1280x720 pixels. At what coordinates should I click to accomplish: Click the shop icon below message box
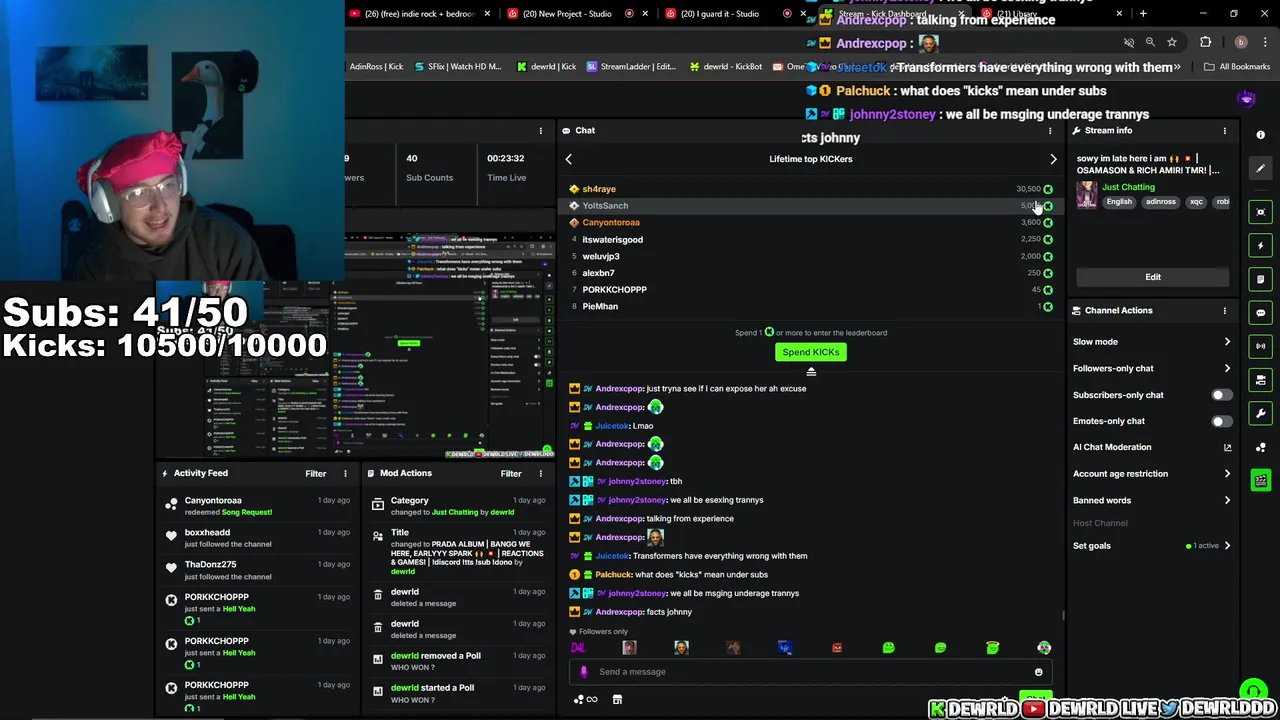point(617,700)
